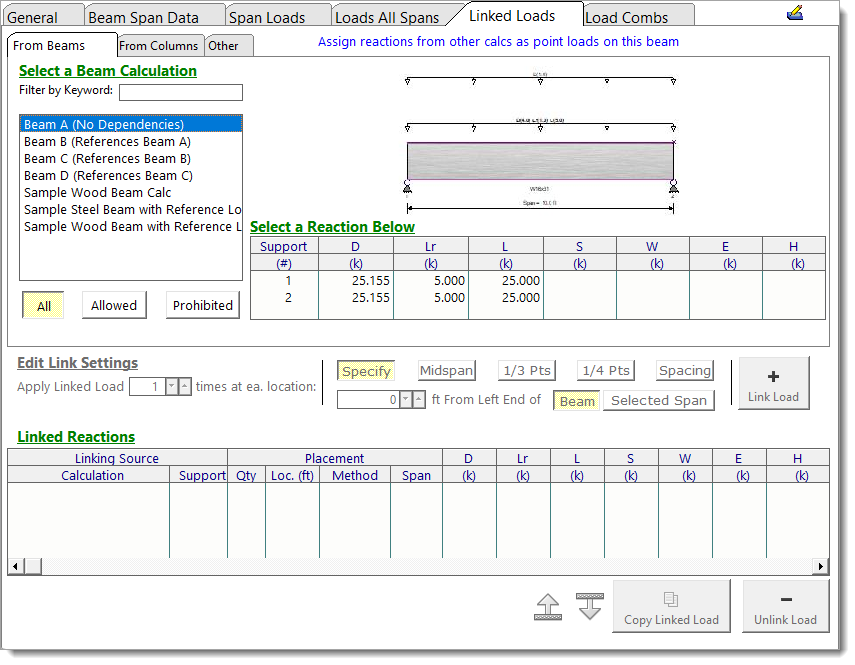Toggle the 1/4 Pts placement option
Screen dimensions: 855x665
[x=606, y=371]
